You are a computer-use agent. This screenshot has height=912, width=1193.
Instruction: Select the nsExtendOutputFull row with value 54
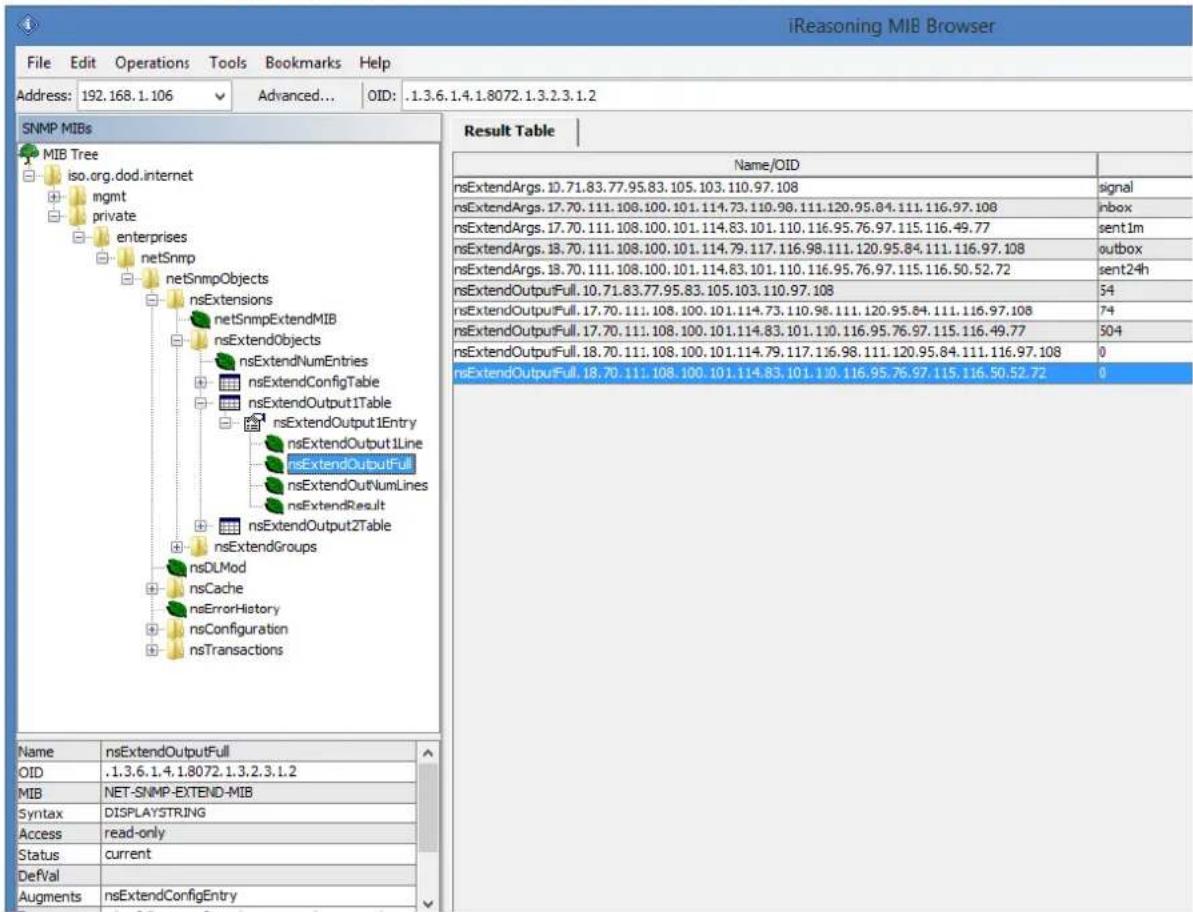pyautogui.click(x=822, y=290)
